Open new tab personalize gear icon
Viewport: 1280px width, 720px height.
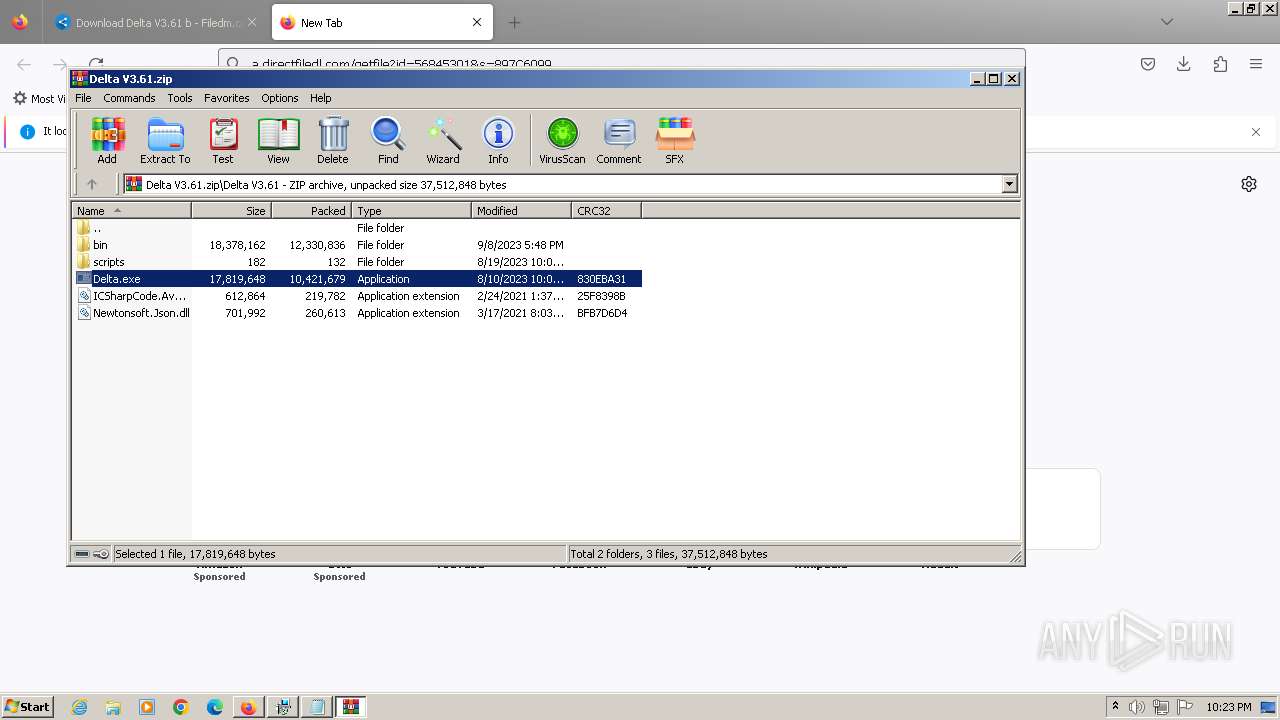tap(1249, 184)
